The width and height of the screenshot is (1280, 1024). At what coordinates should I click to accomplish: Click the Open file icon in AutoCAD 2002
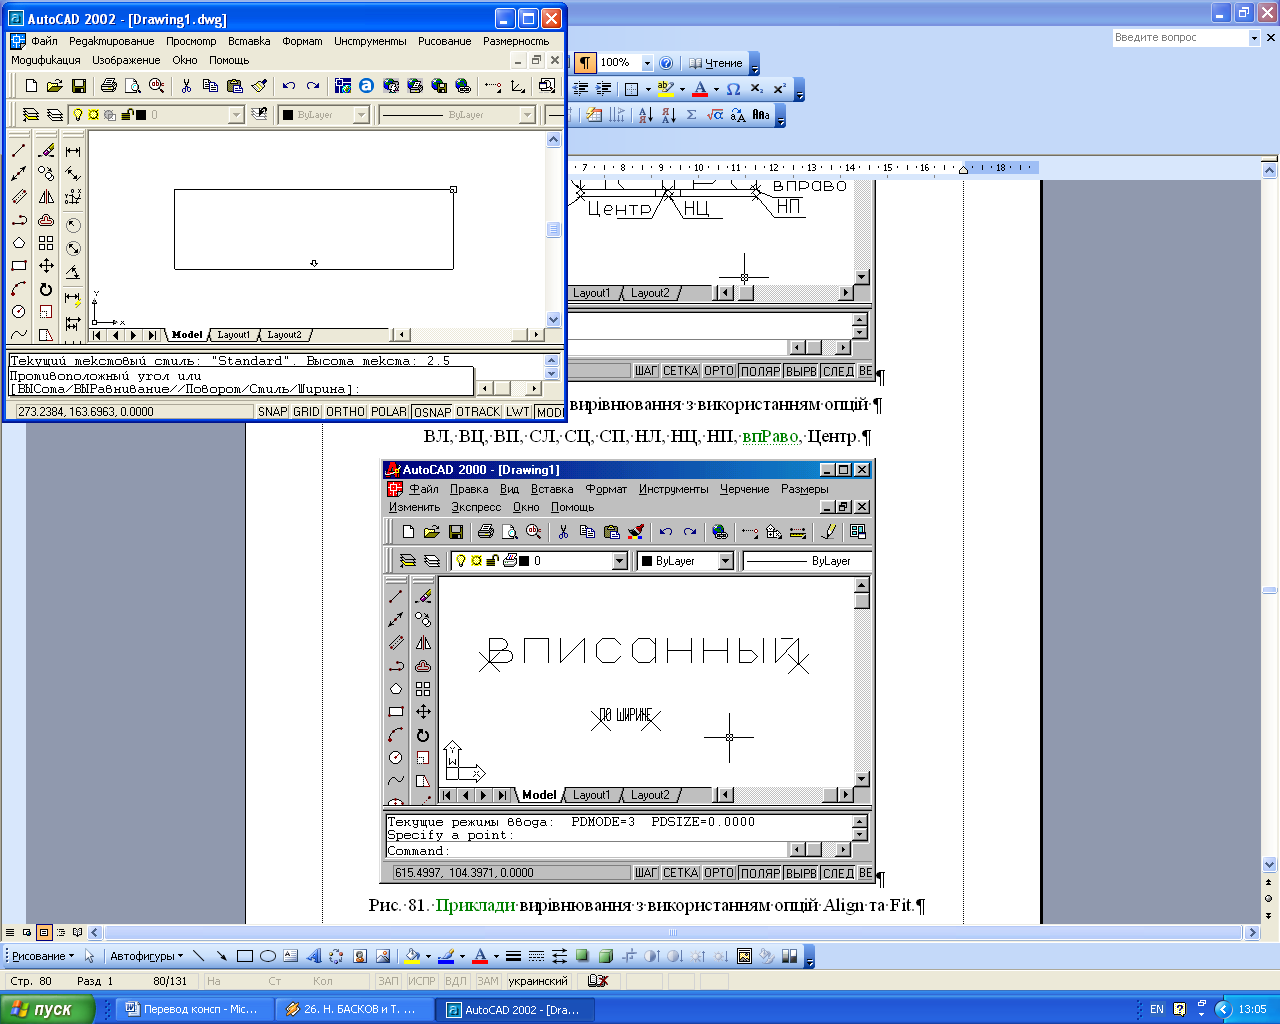tap(55, 86)
